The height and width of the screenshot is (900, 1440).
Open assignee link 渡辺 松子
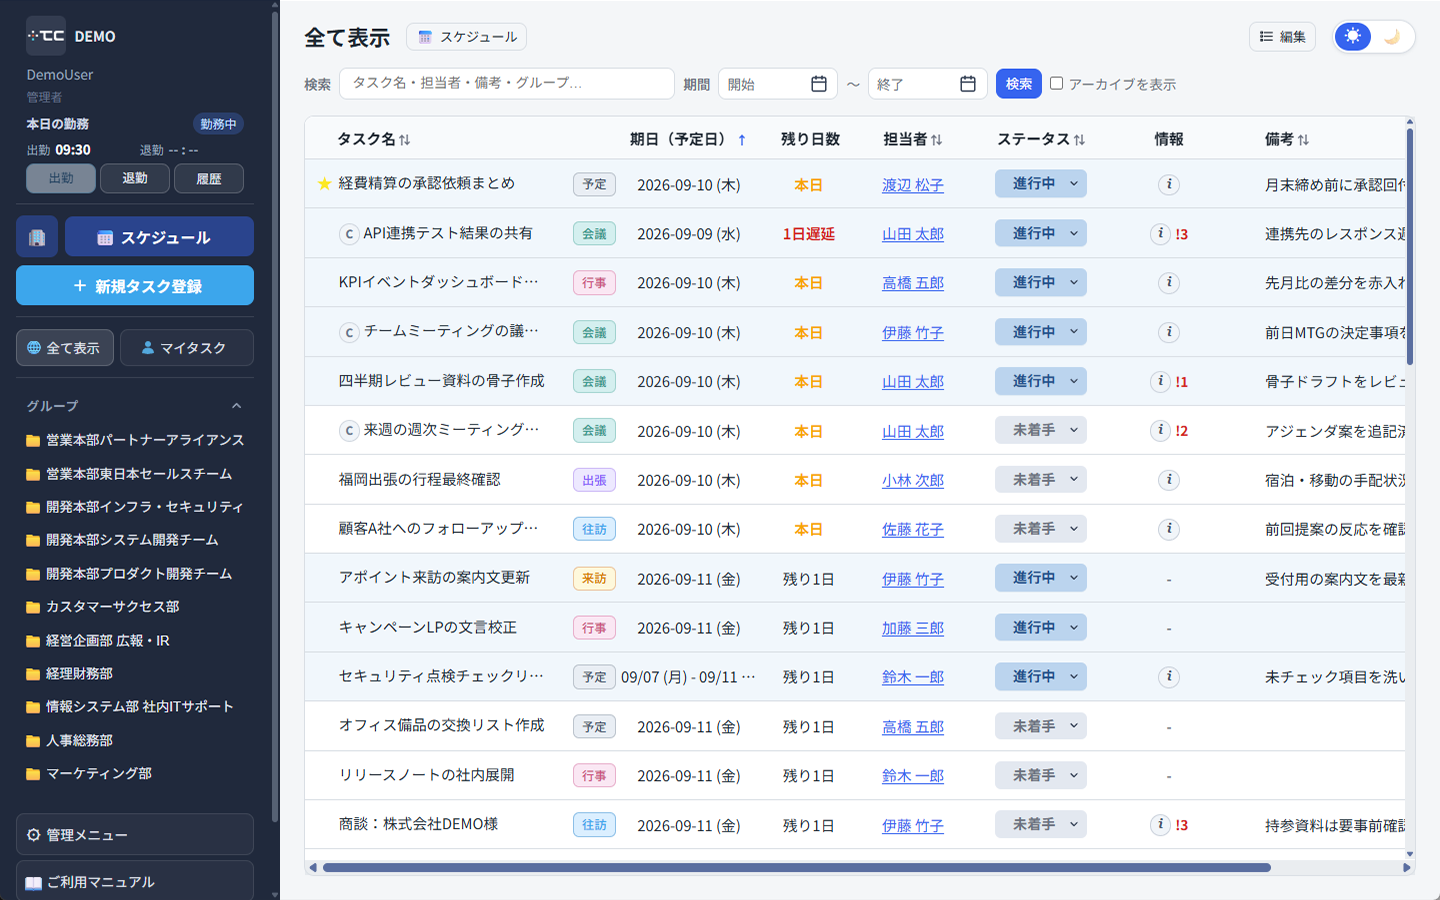tap(912, 185)
